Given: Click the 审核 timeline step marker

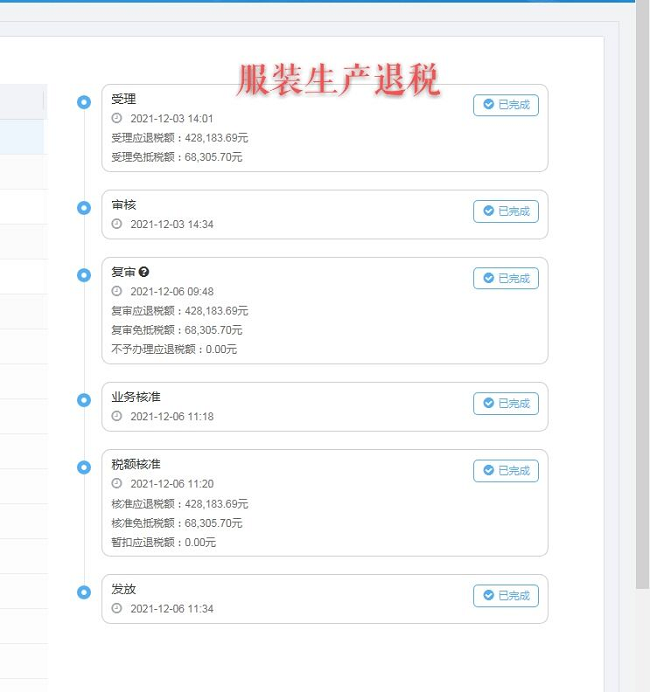Looking at the screenshot, I should (x=84, y=207).
